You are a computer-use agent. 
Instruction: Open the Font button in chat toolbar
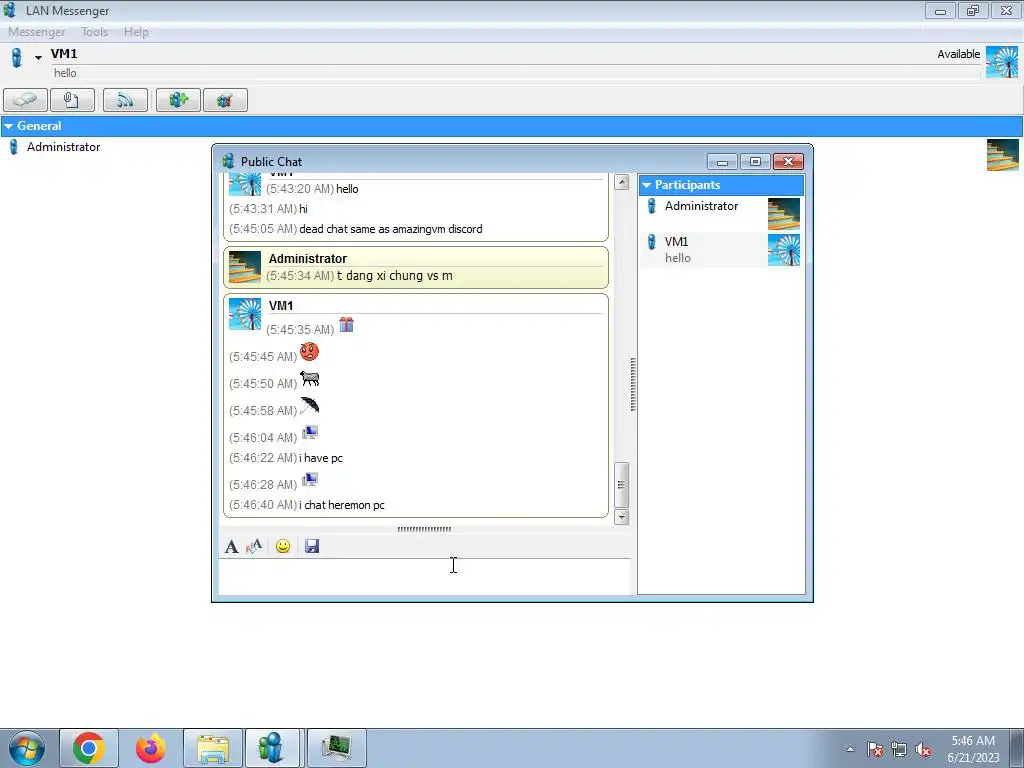point(231,547)
